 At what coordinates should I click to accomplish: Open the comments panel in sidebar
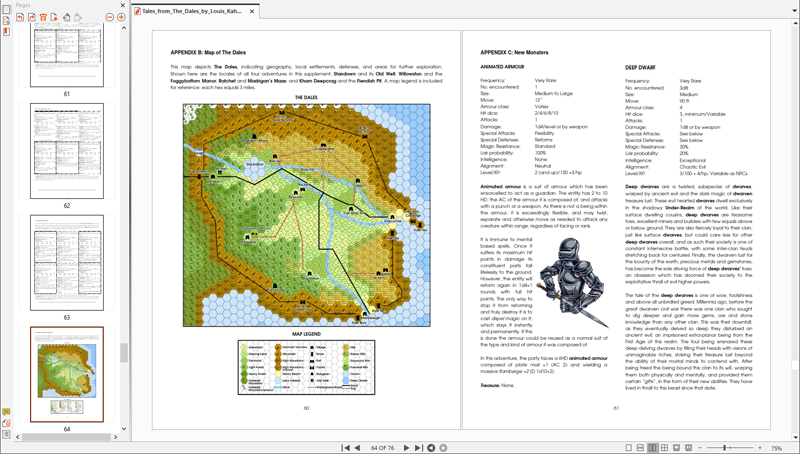(x=6, y=412)
